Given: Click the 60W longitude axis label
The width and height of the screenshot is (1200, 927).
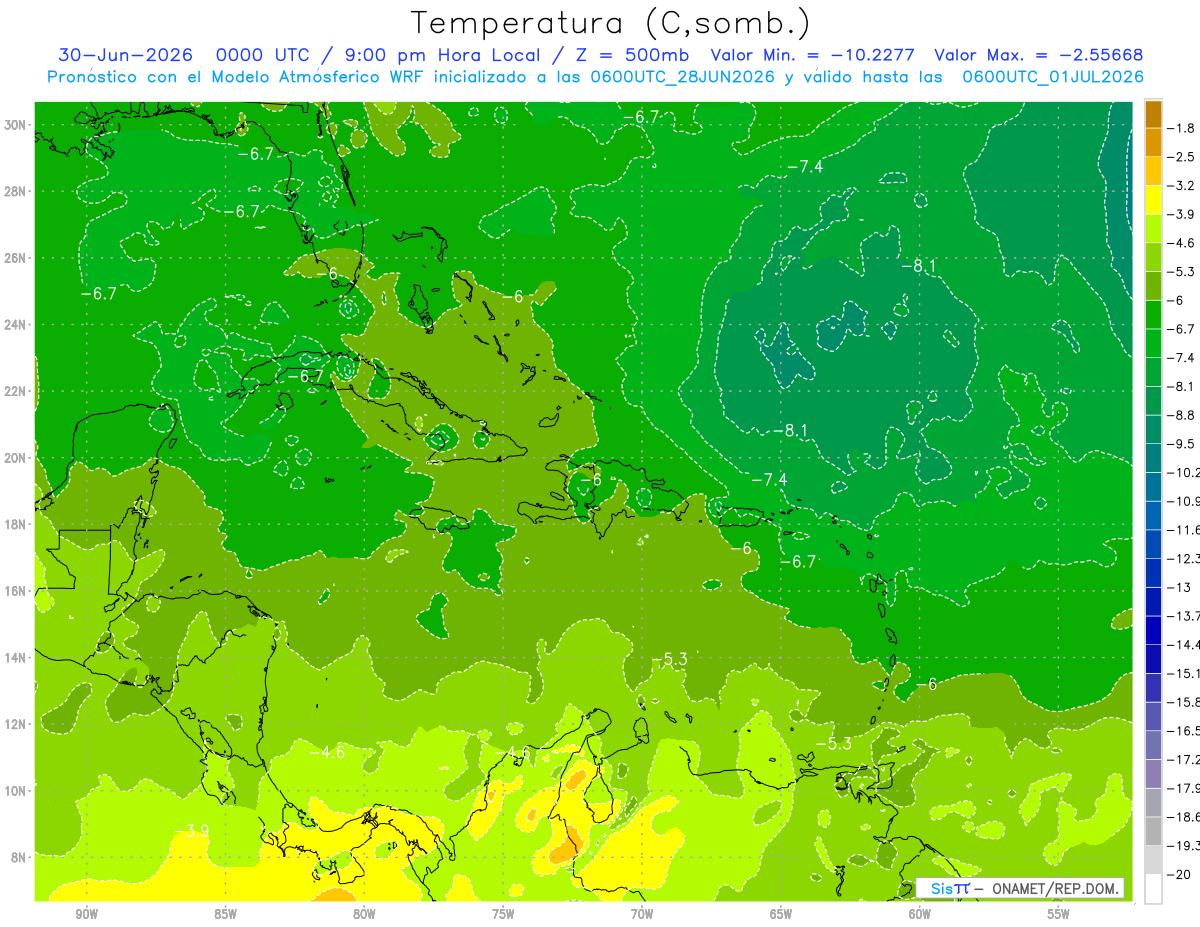Looking at the screenshot, I should point(920,915).
